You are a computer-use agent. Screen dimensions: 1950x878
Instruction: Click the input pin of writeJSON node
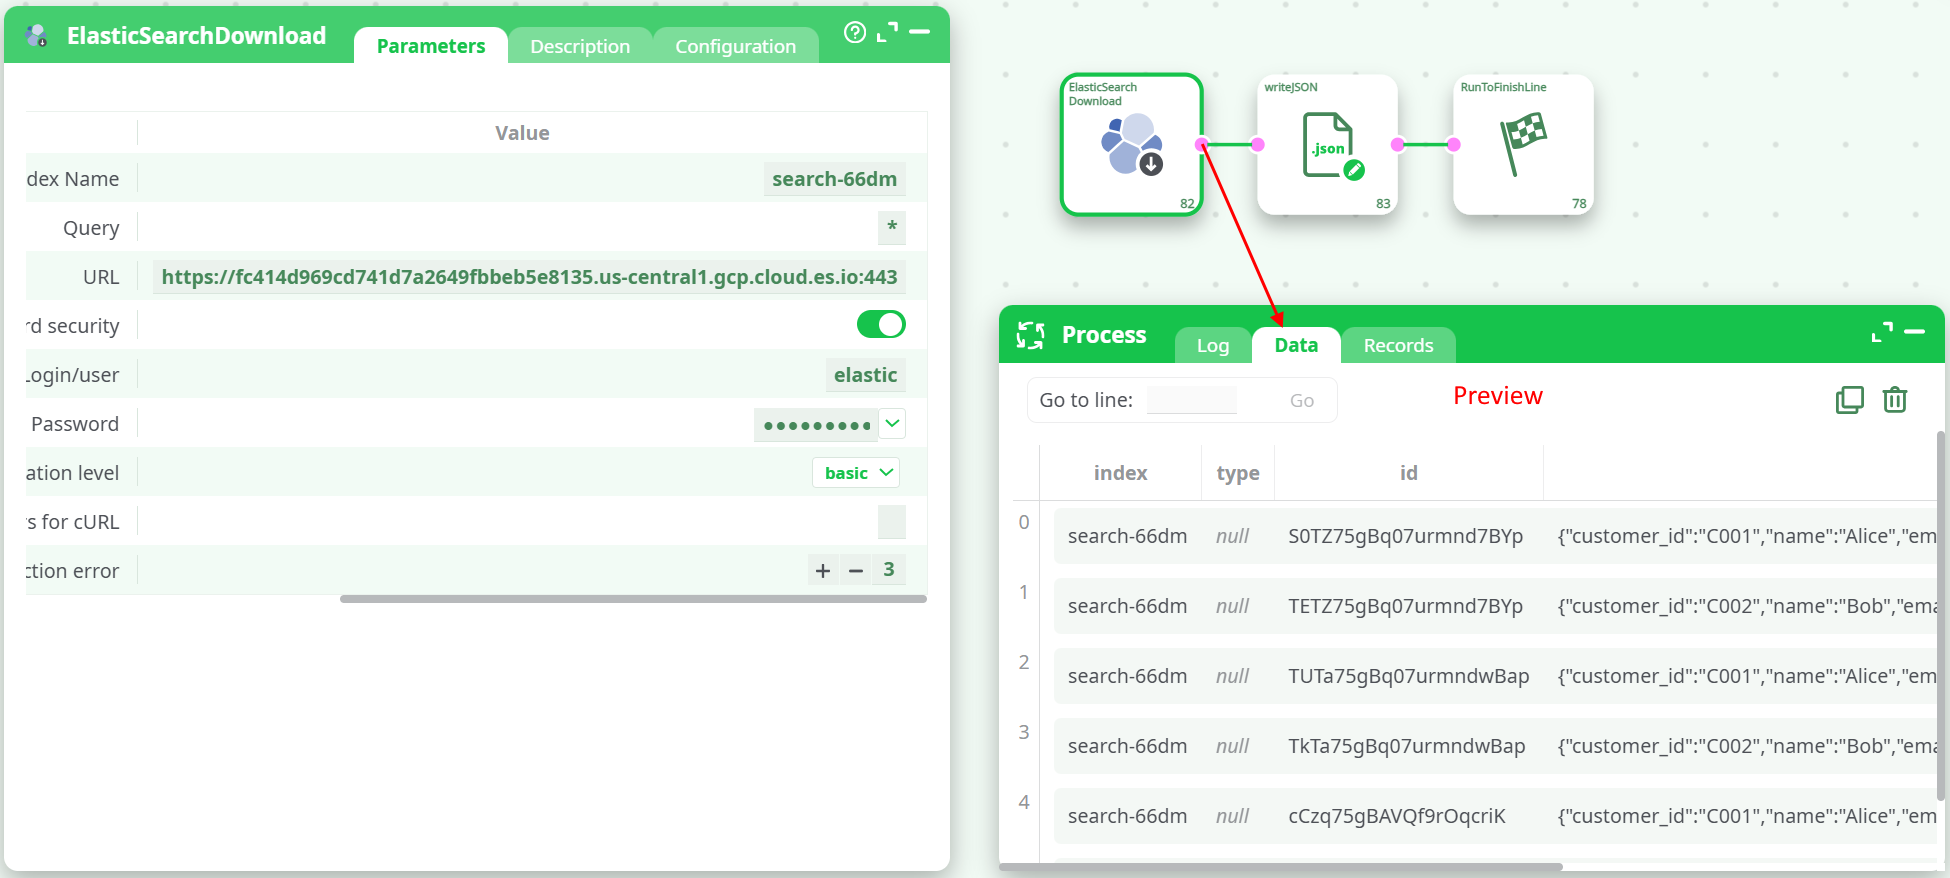coord(1258,145)
